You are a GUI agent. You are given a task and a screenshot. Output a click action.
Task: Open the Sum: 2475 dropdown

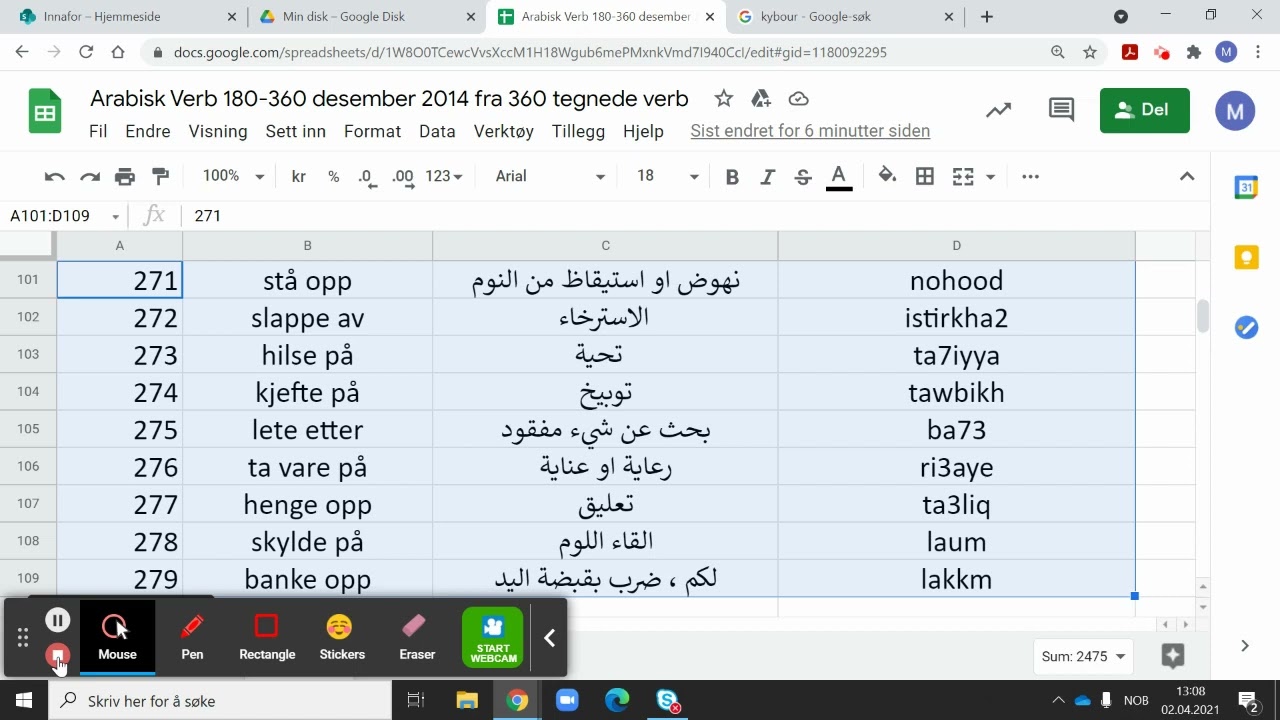(x=1083, y=657)
